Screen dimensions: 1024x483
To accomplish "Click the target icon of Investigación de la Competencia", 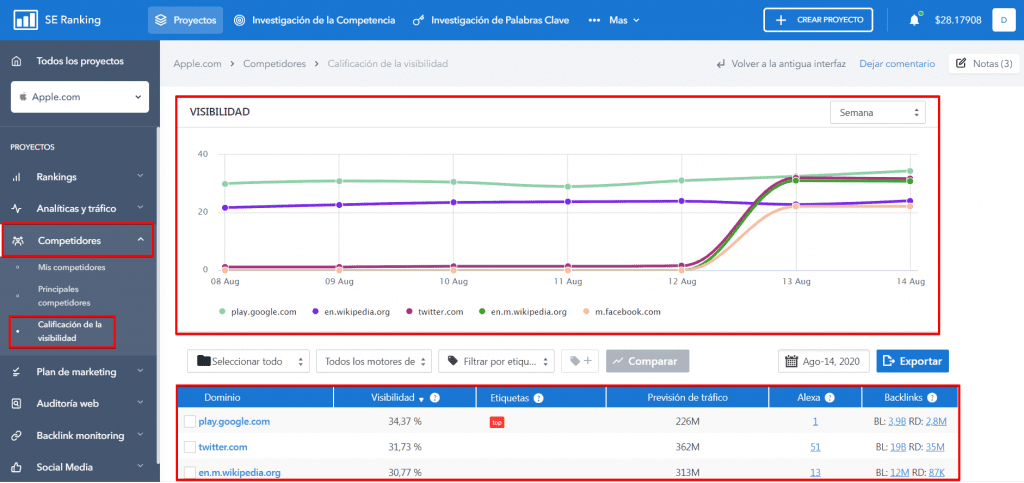I will [240, 20].
